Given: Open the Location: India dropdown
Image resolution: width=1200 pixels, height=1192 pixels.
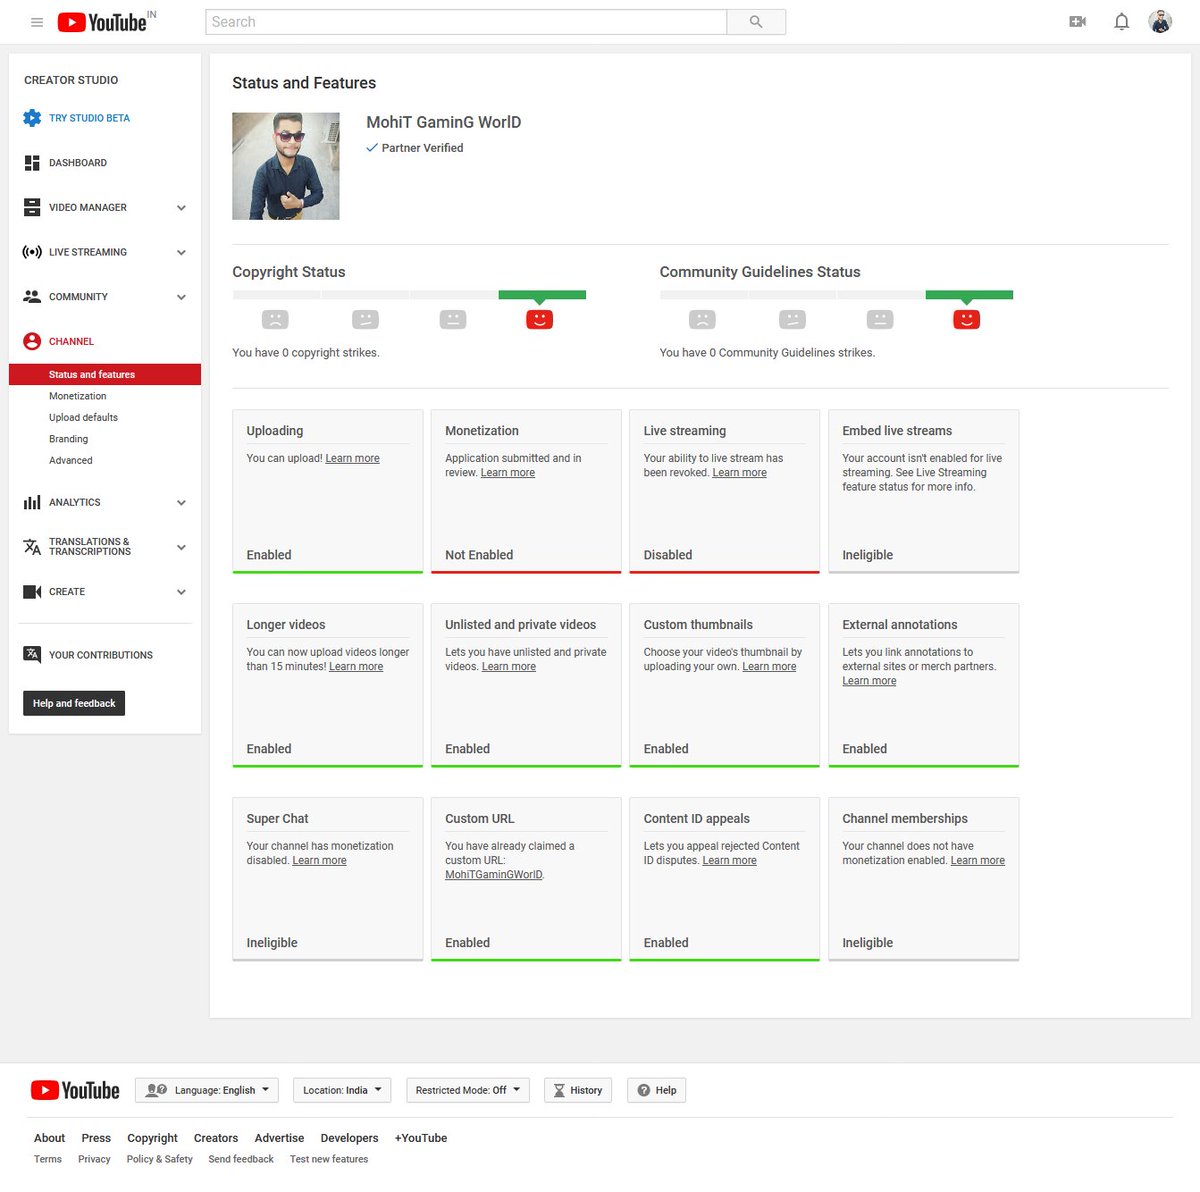Looking at the screenshot, I should pyautogui.click(x=342, y=1091).
